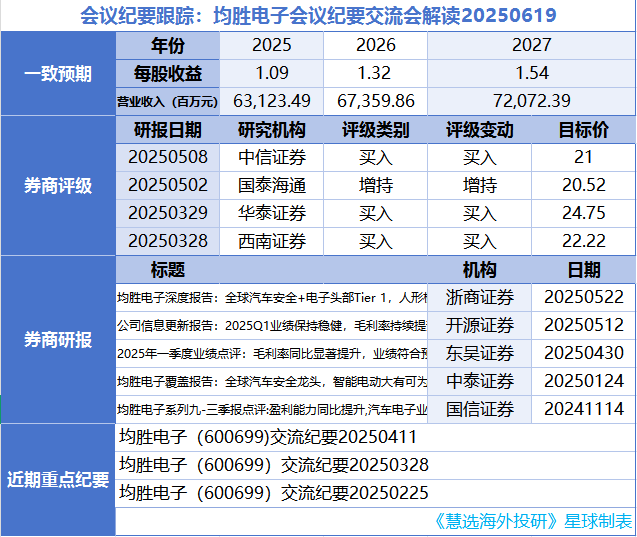Click the '《慧选海外投研》星球制表' credit text
This screenshot has height=537, width=637.
[x=532, y=521]
